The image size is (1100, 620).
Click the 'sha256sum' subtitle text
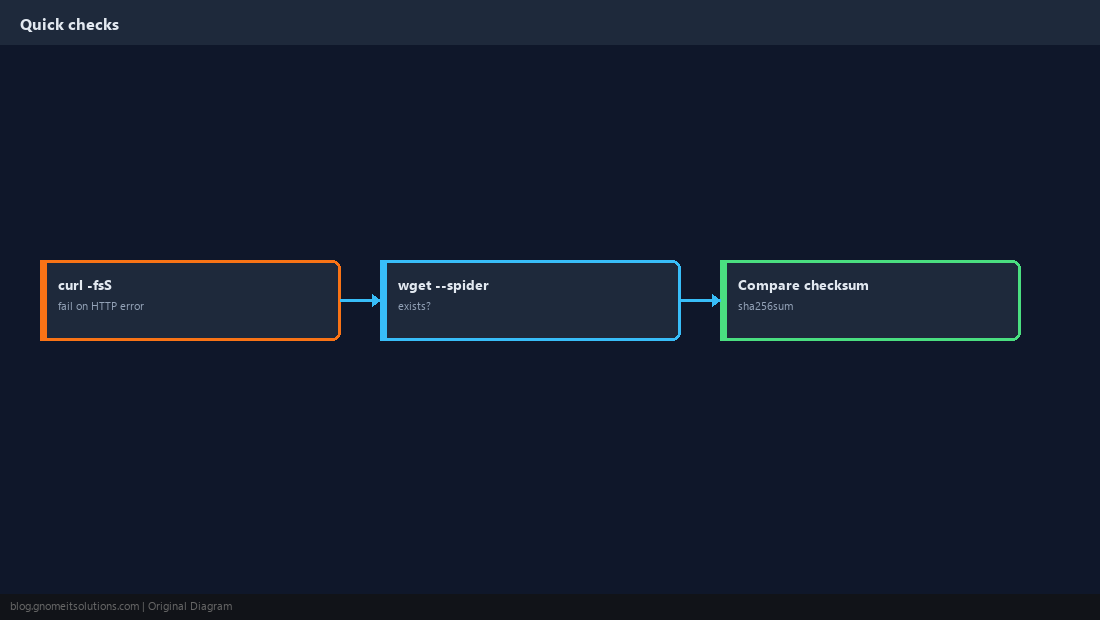pyautogui.click(x=765, y=306)
